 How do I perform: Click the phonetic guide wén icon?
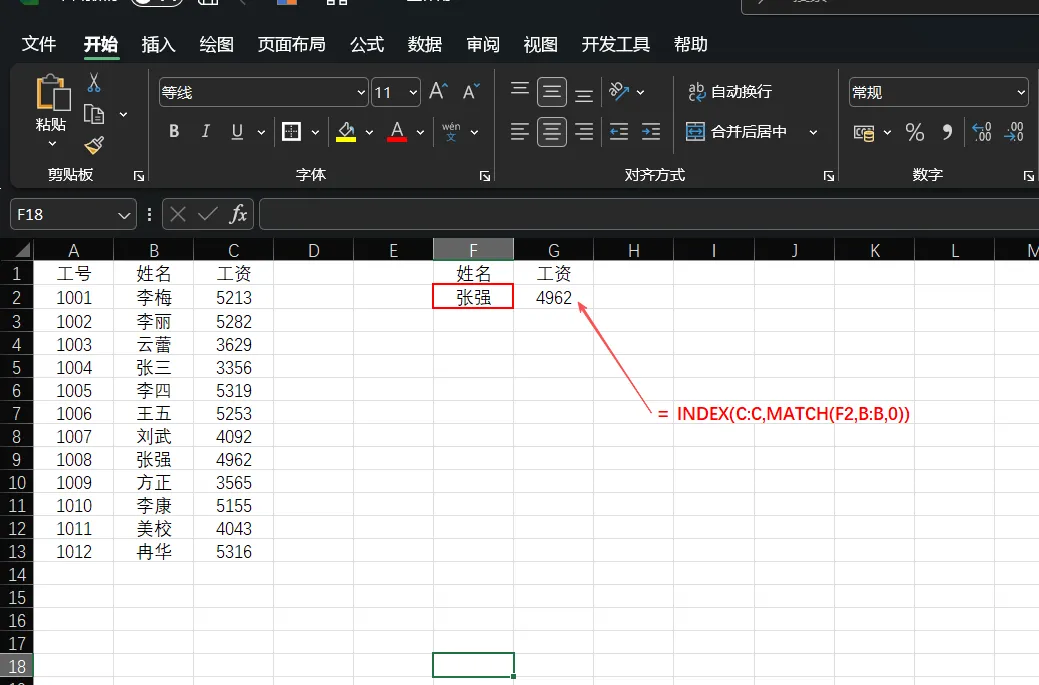[451, 132]
